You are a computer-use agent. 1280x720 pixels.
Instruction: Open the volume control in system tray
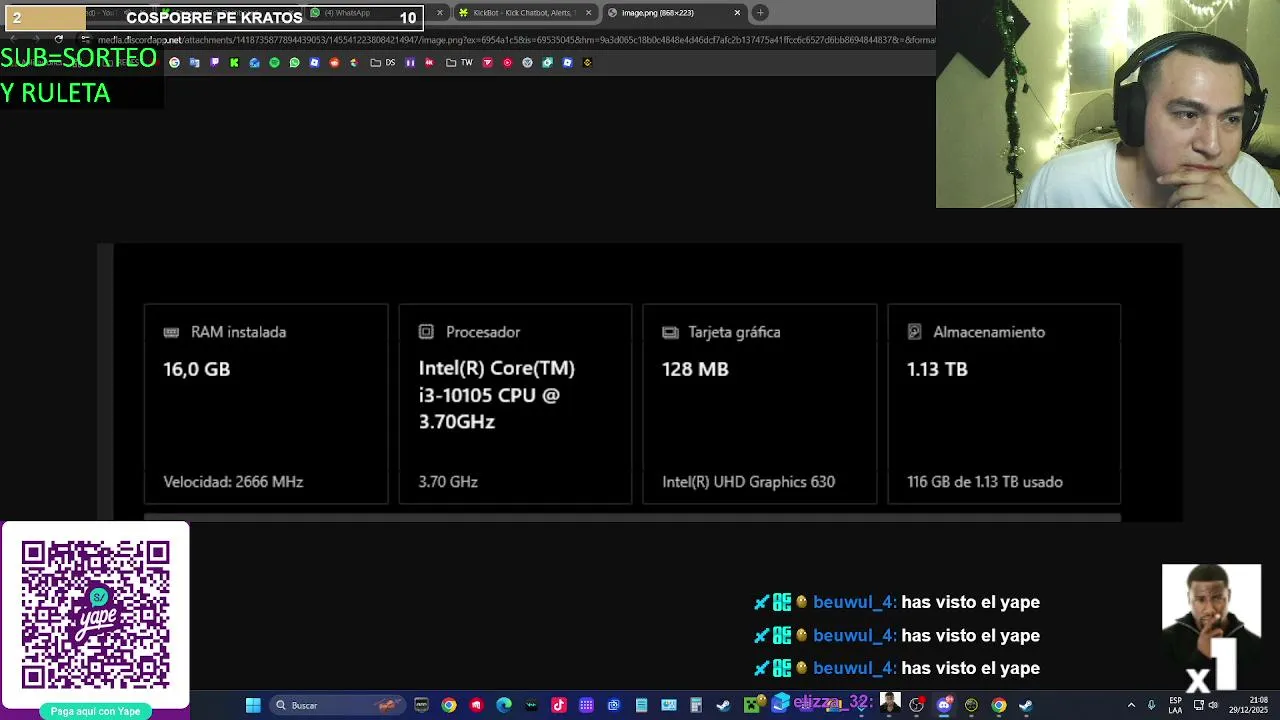pos(1213,705)
